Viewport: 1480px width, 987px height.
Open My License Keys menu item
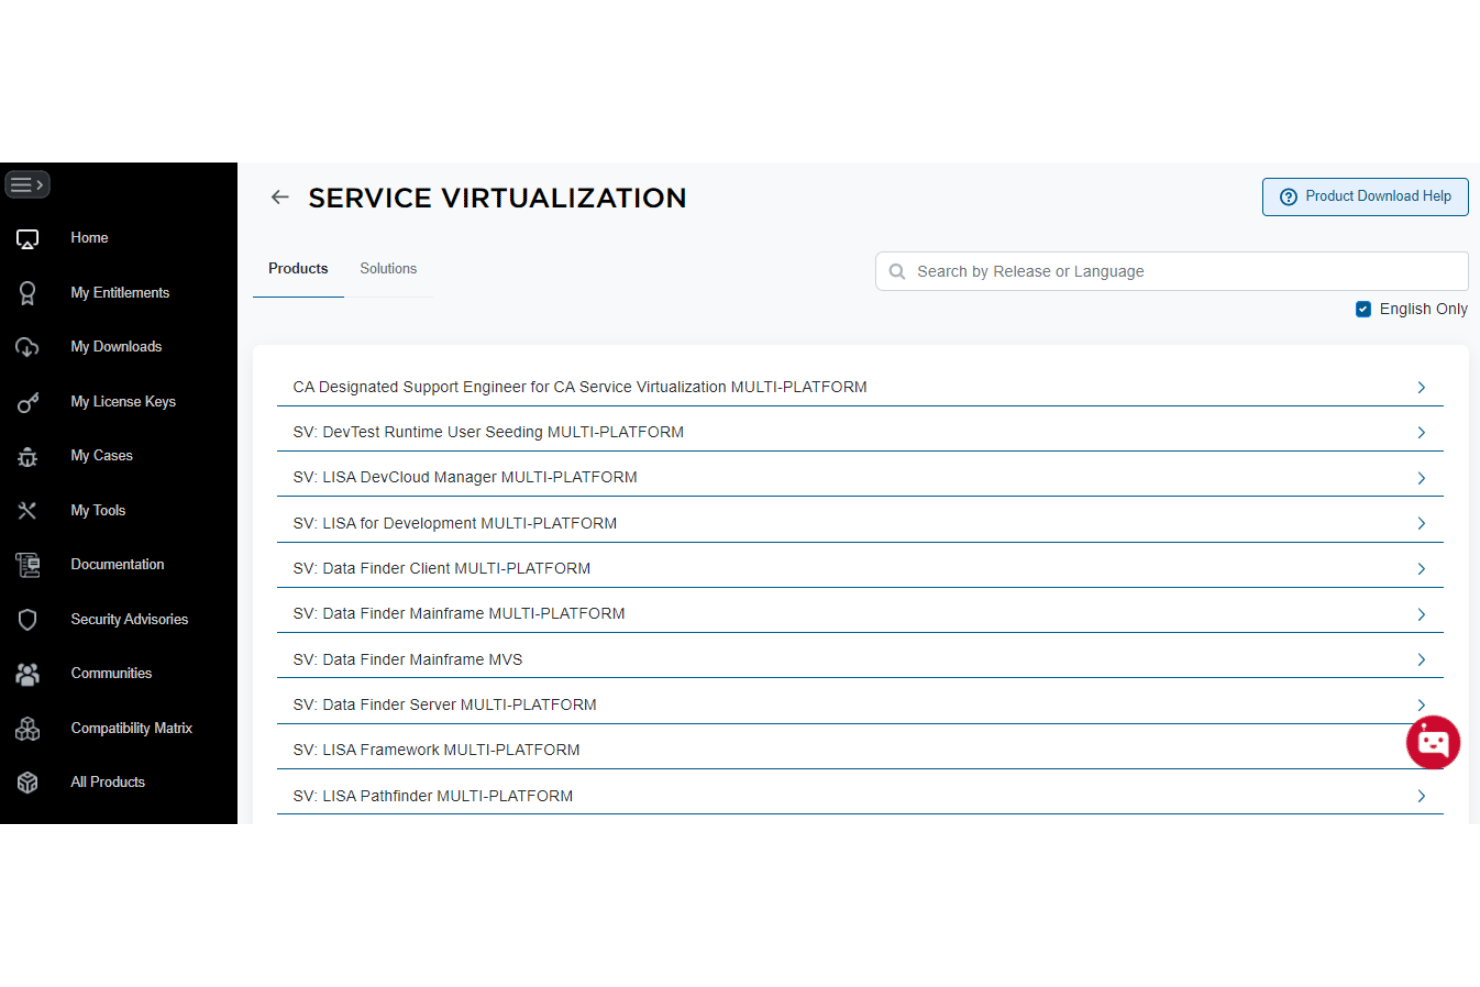(123, 402)
